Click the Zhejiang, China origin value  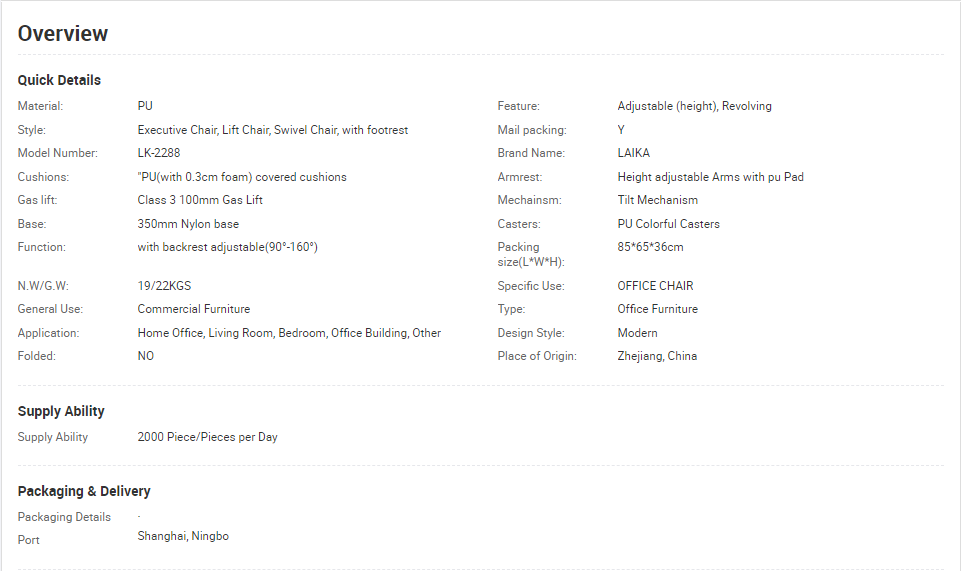(657, 356)
